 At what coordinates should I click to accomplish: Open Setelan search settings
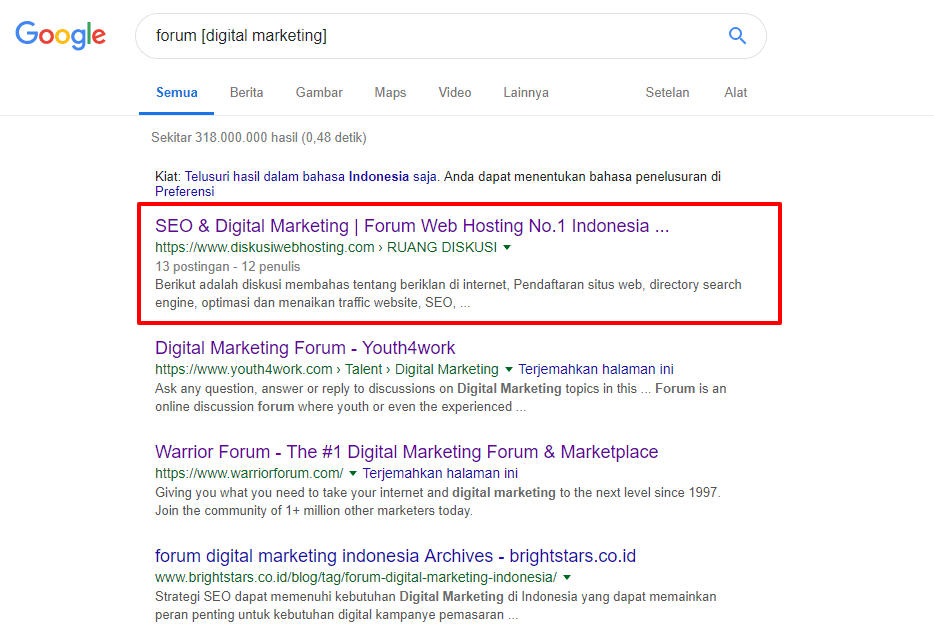[x=667, y=92]
